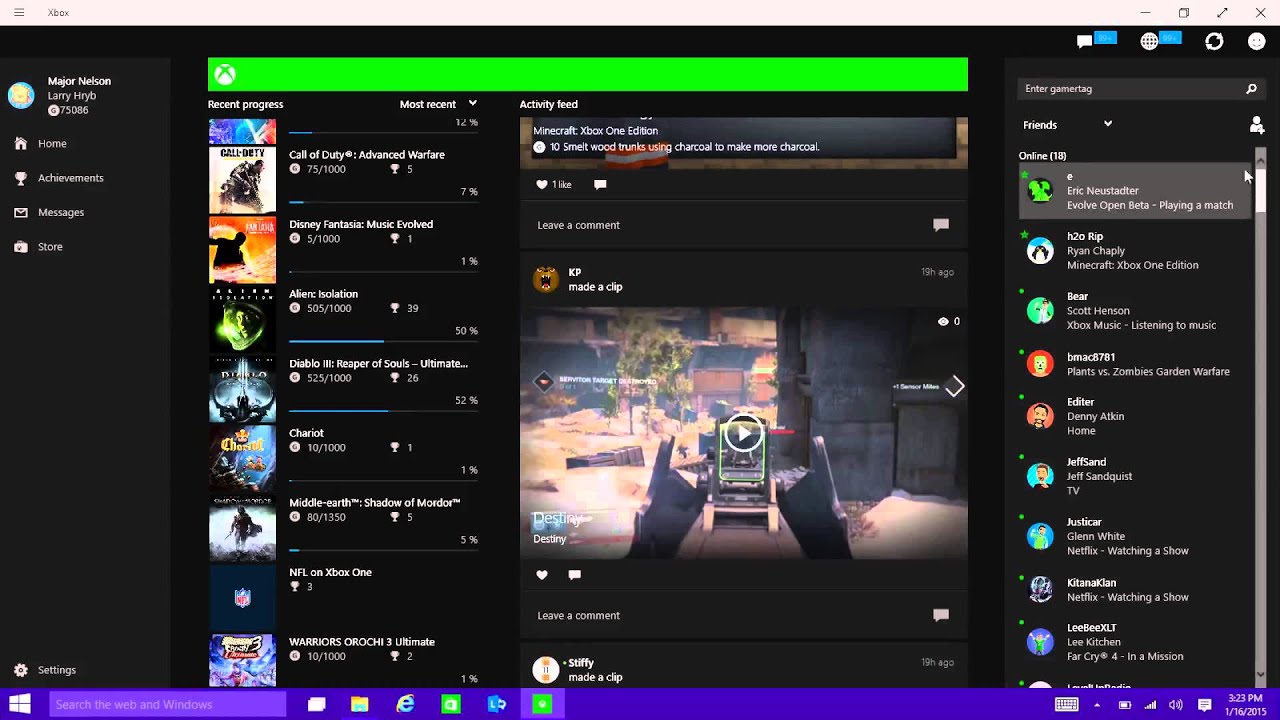The image size is (1280, 720).
Task: Select friend Bear Scott Henson
Action: point(1136,310)
